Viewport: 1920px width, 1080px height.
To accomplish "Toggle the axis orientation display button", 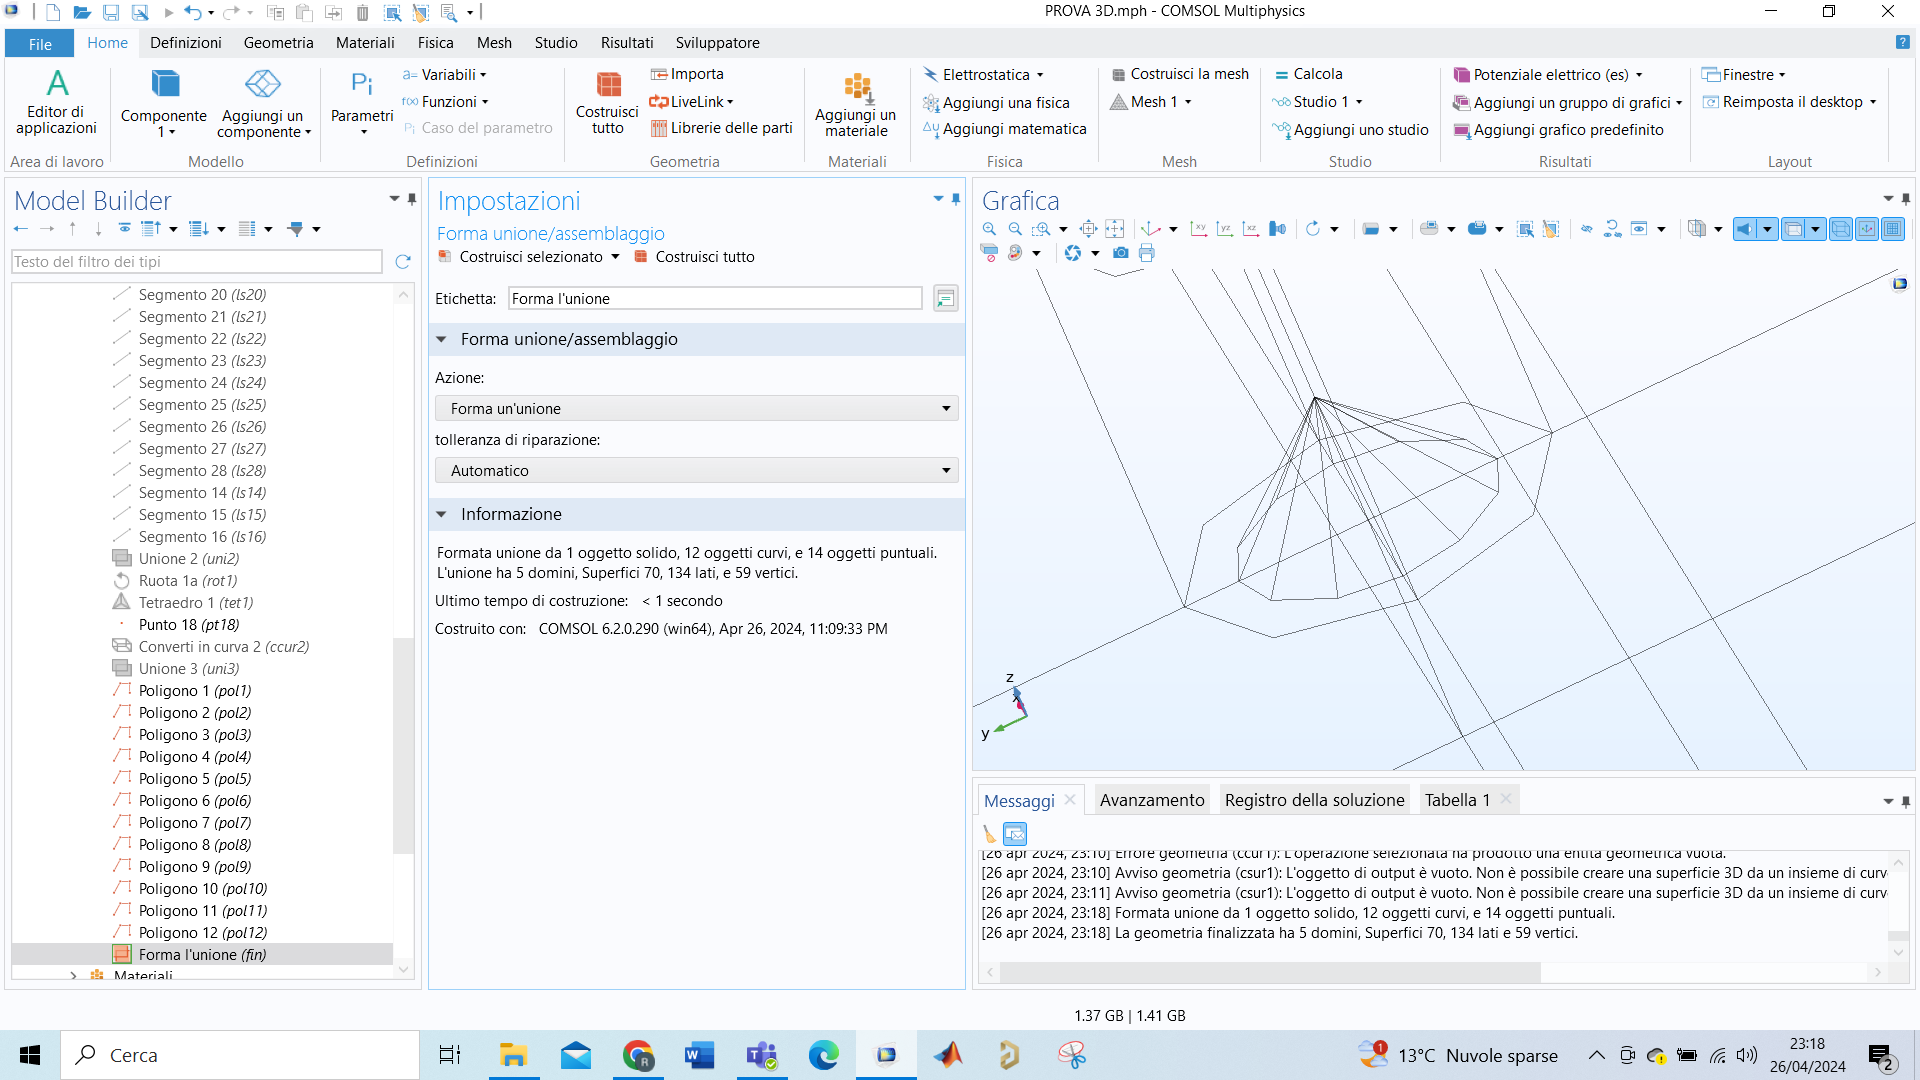I will (x=1866, y=229).
